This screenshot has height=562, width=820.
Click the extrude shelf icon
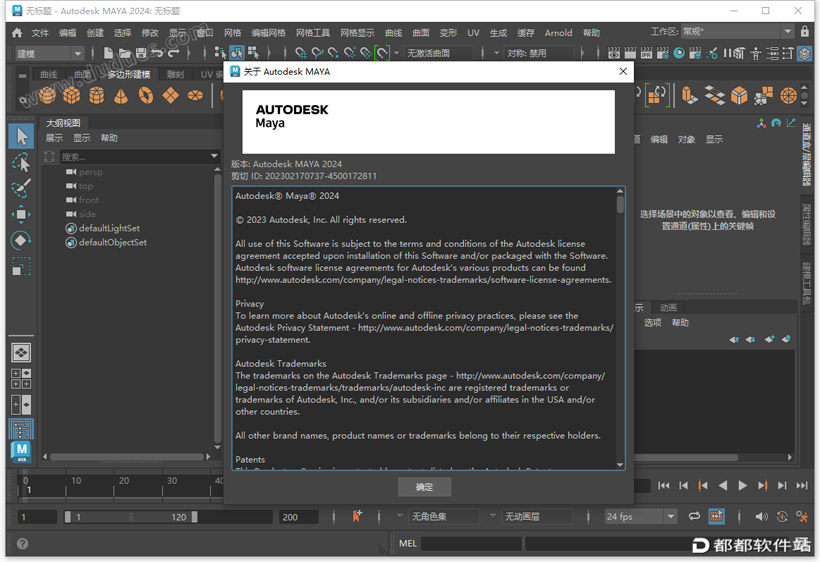tap(689, 96)
